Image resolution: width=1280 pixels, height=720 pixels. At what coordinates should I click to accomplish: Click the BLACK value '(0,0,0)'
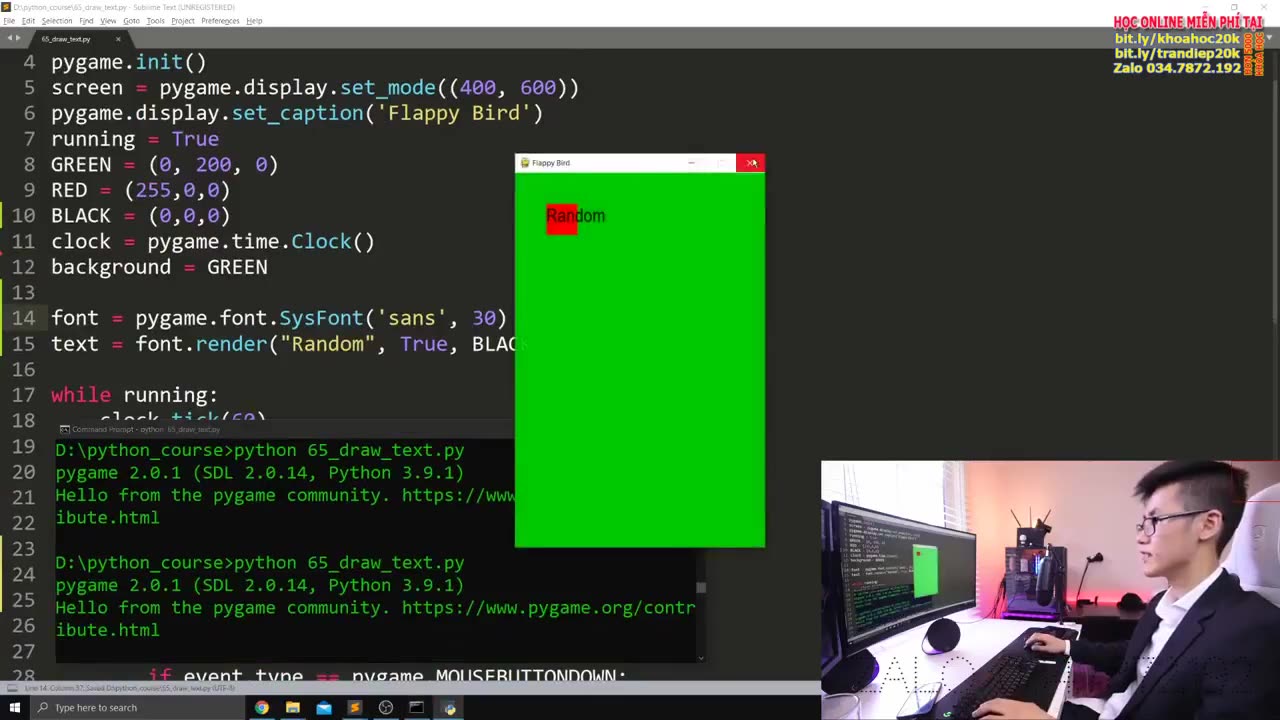point(190,216)
